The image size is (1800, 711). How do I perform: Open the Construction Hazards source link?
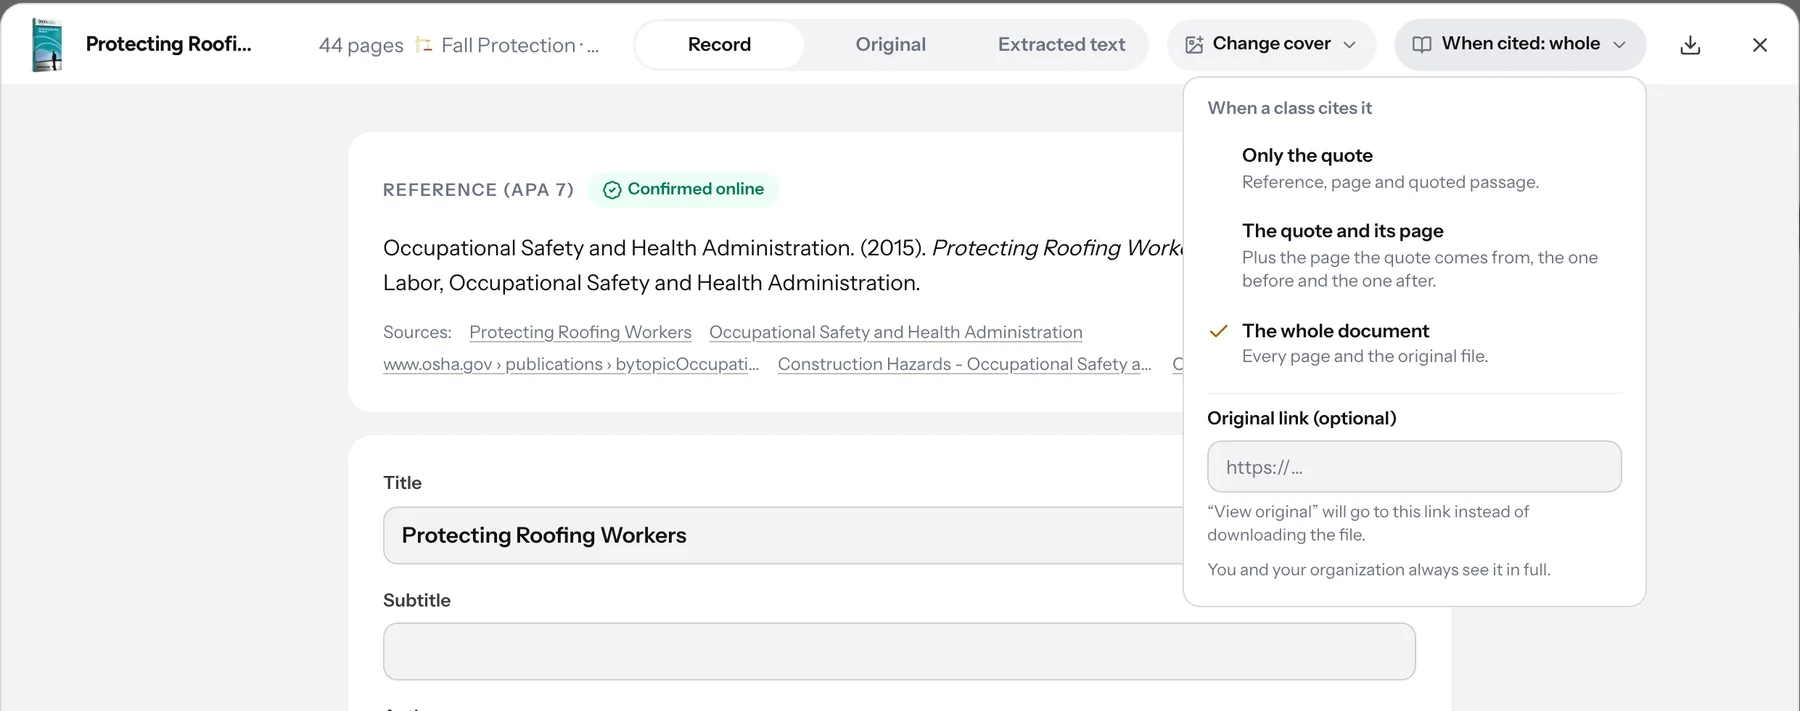[x=965, y=364]
